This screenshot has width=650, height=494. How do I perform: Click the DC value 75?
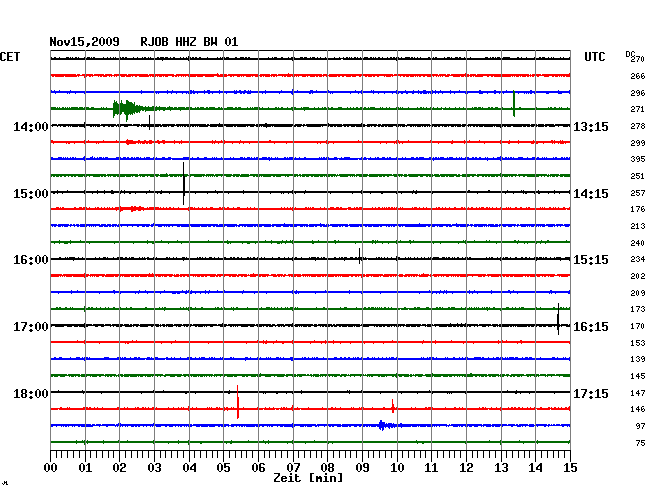pos(640,443)
